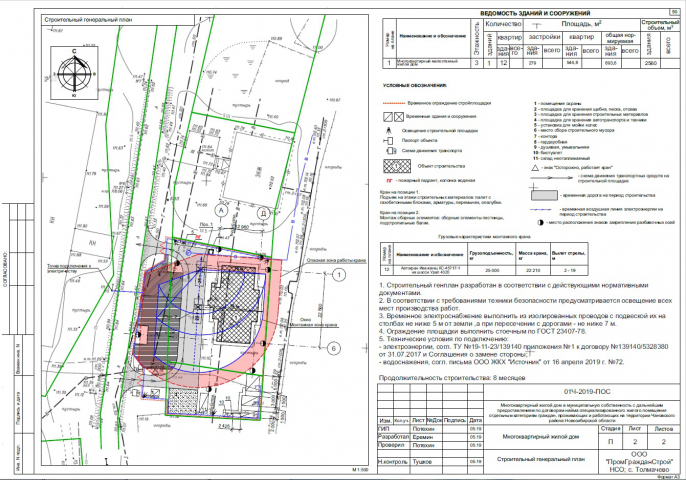Select the 25 000 capacity cell
The height and width of the screenshot is (480, 686).
[x=492, y=270]
